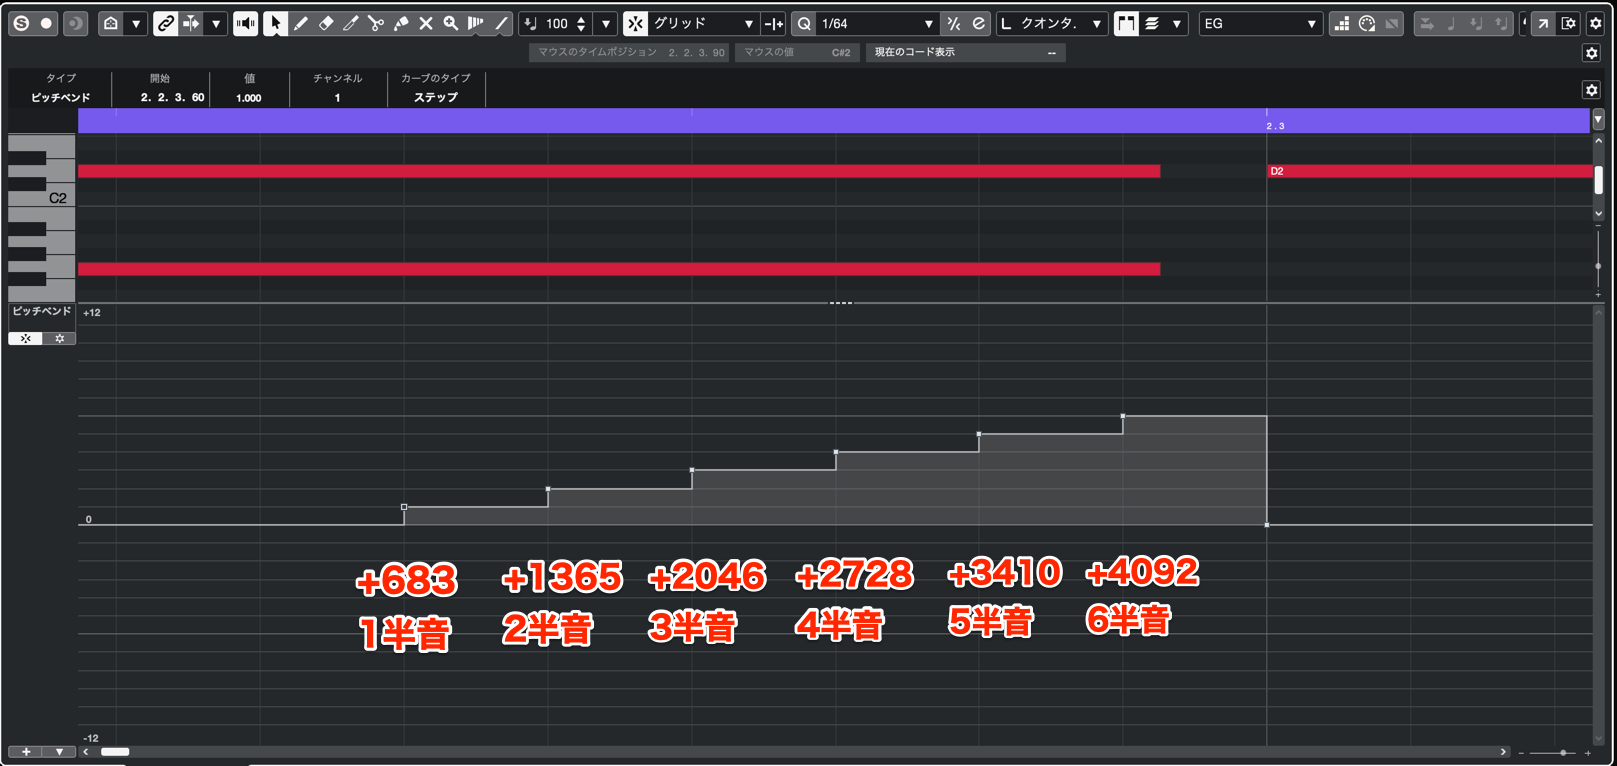Select the Zoom magnifier tool
The width and height of the screenshot is (1617, 766).
451,23
